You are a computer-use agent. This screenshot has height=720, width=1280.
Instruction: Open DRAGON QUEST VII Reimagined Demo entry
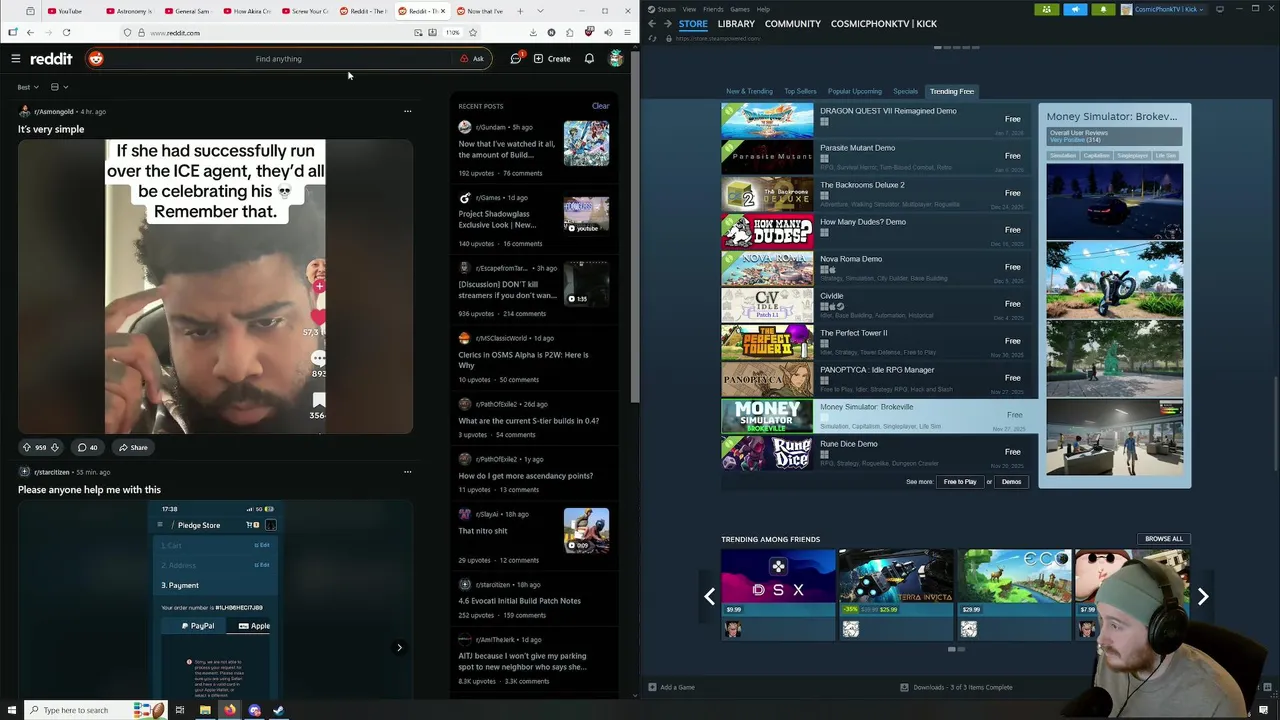(876, 120)
